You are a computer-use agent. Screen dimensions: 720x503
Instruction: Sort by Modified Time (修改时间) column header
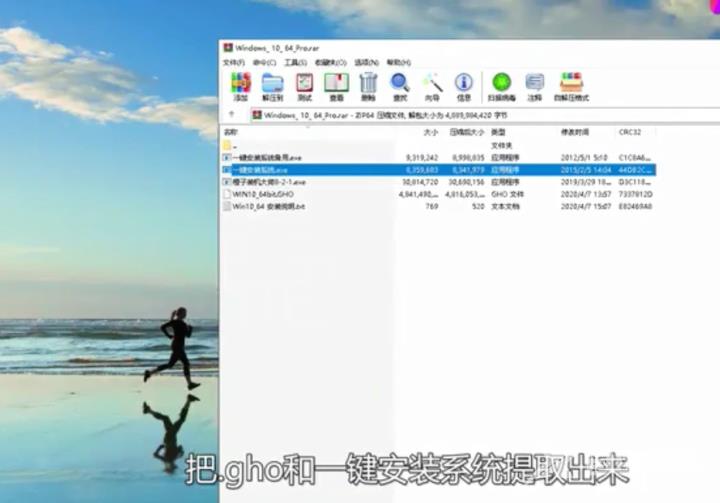[575, 132]
